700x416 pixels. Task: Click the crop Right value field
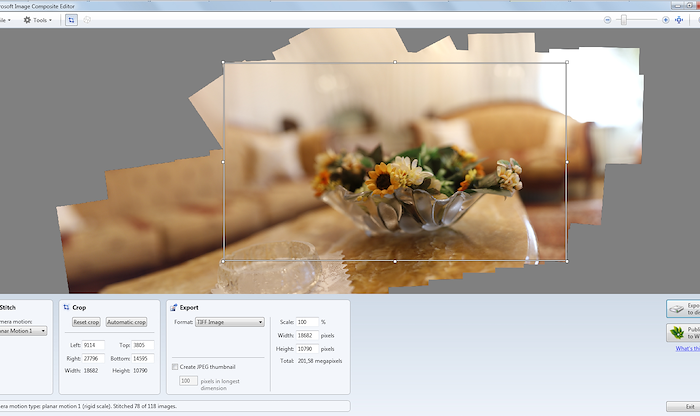coord(93,358)
